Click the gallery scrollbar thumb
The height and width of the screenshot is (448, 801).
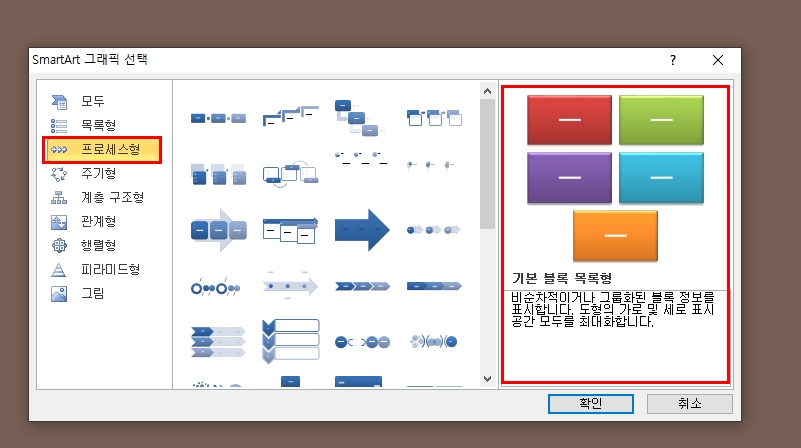487,164
